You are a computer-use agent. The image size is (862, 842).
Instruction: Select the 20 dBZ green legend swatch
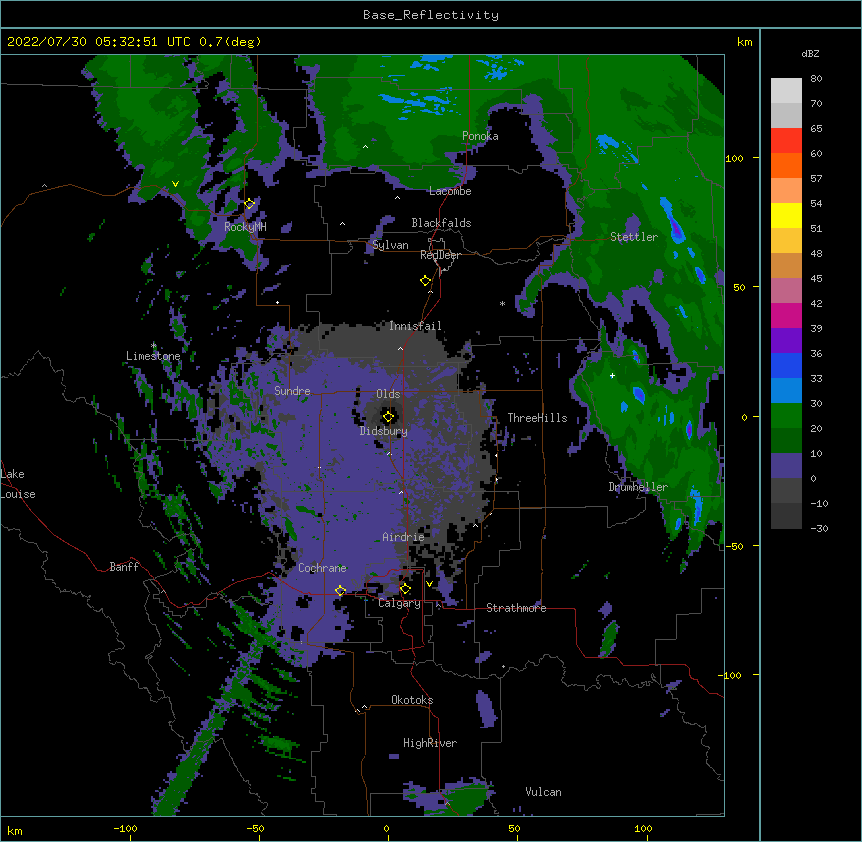(786, 416)
